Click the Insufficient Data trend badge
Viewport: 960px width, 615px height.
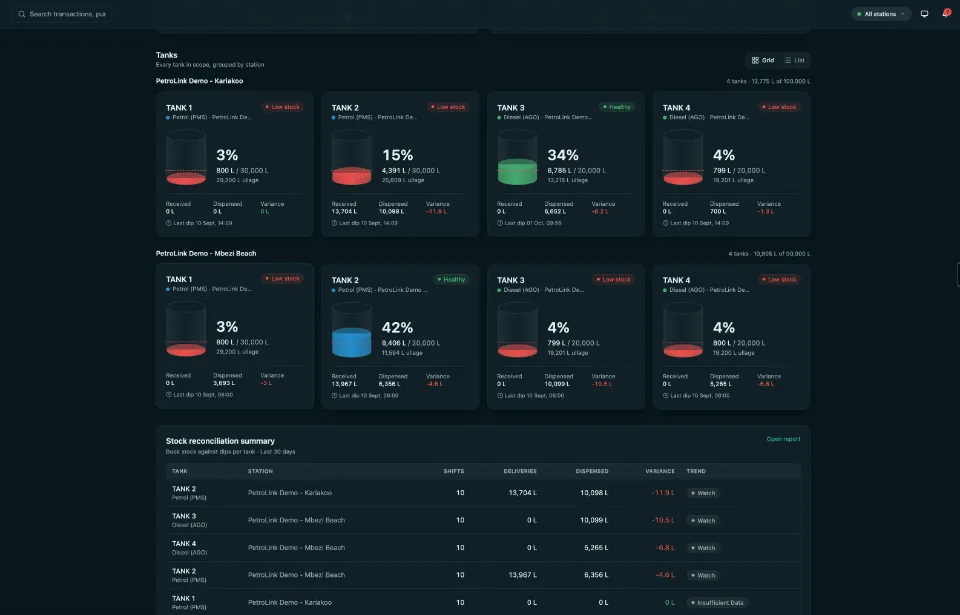pyautogui.click(x=716, y=603)
